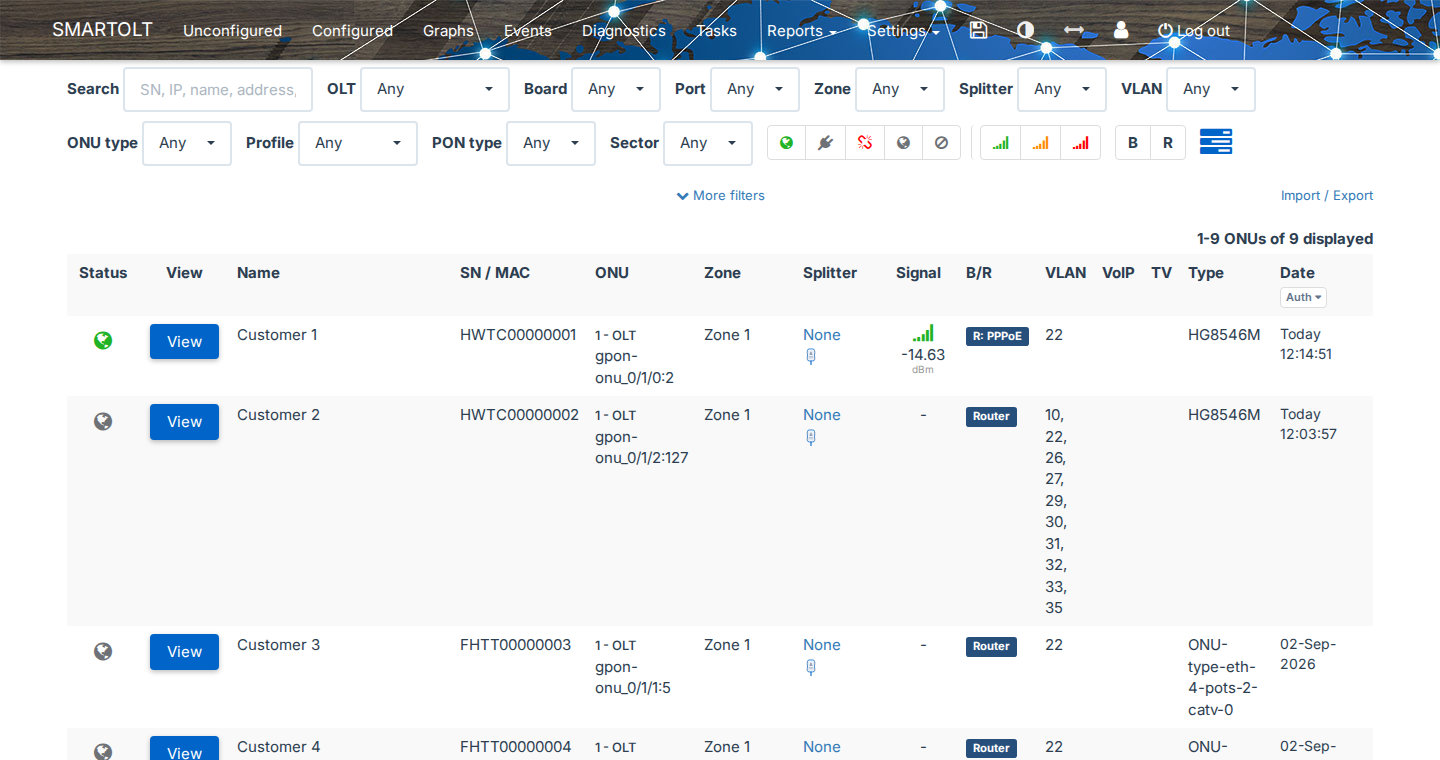This screenshot has width=1440, height=760.
Task: Switch to the blue list view icon
Action: click(x=1215, y=142)
